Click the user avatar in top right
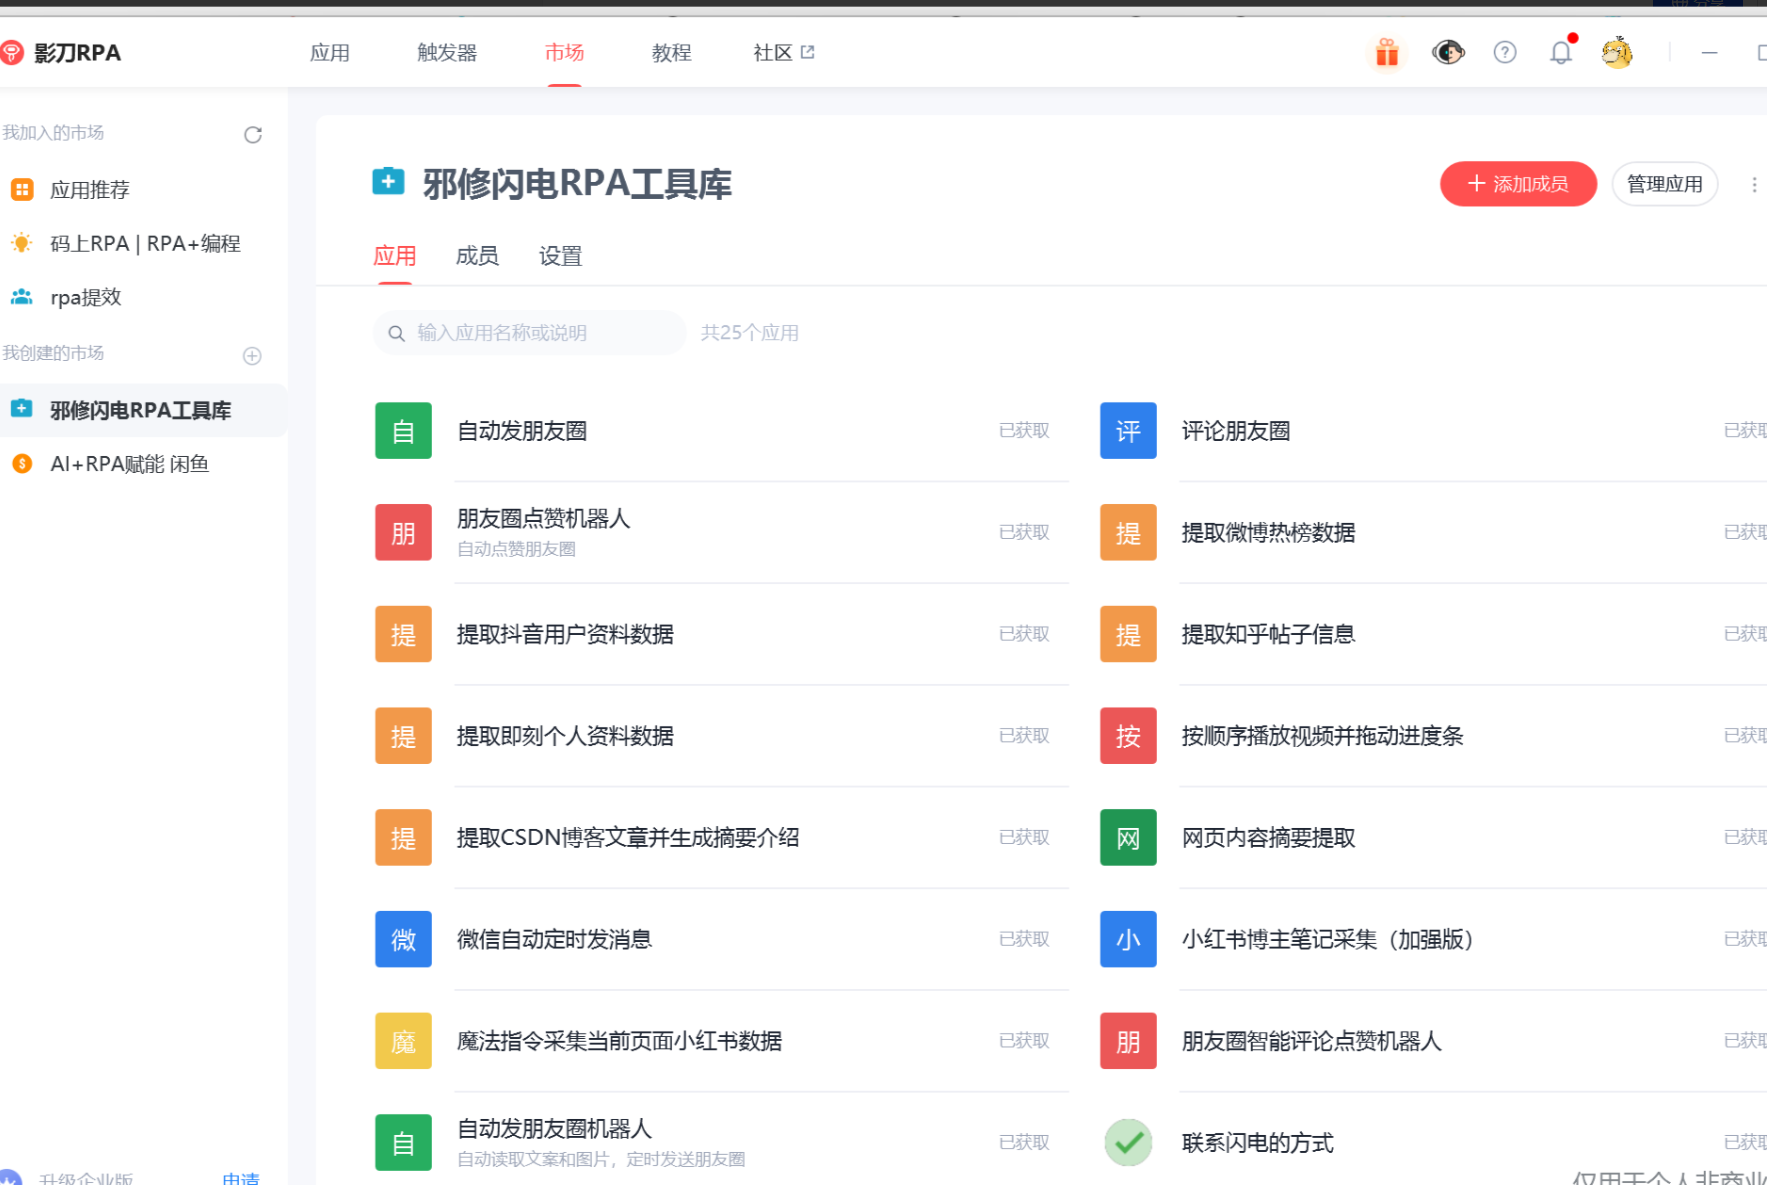 [1616, 52]
